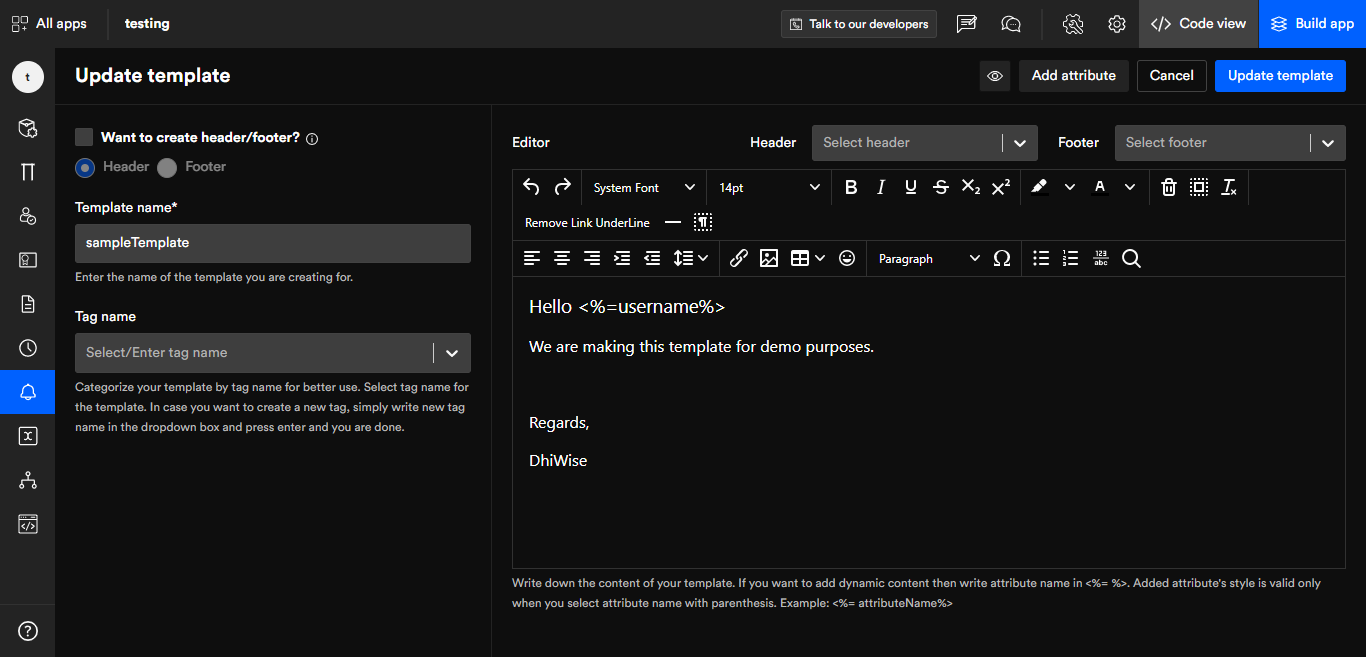Check the Want to create header/footer box
The image size is (1366, 657).
pos(84,137)
